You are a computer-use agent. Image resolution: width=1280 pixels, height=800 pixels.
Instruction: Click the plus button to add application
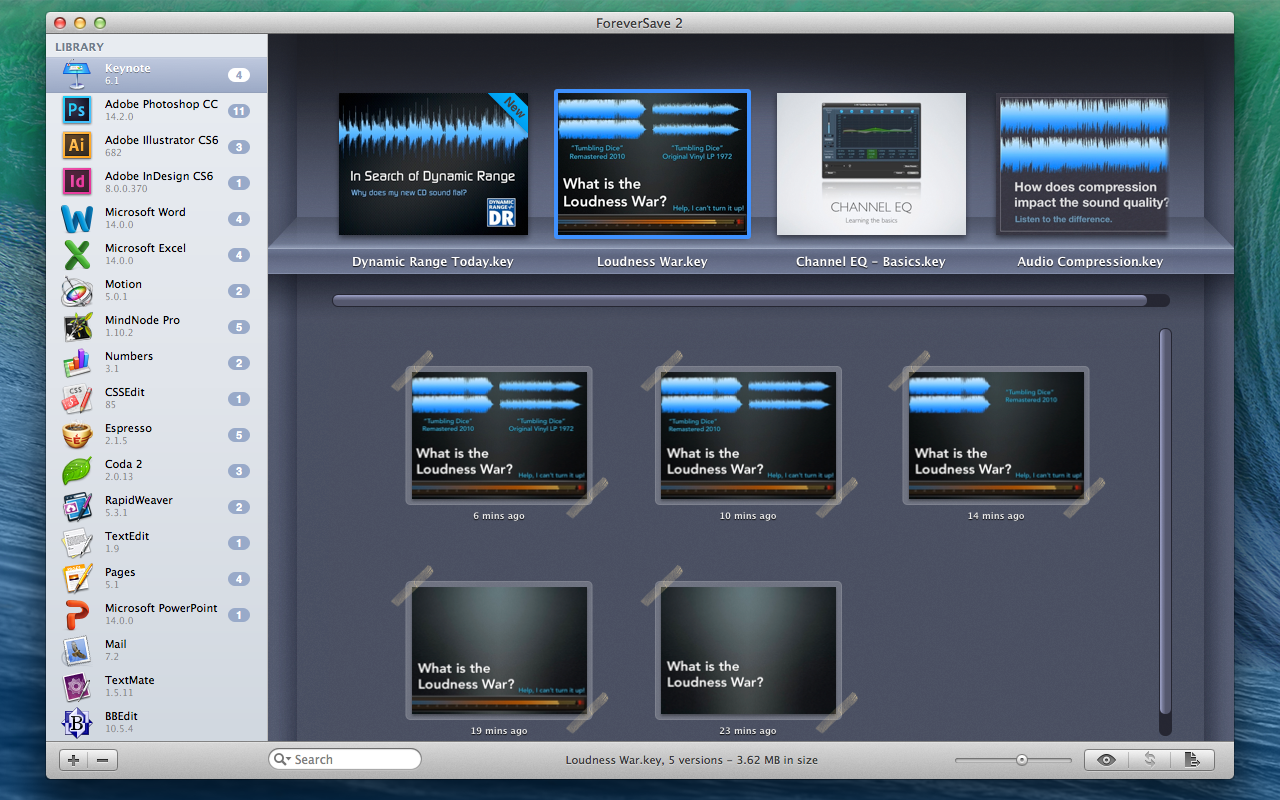pyautogui.click(x=74, y=760)
